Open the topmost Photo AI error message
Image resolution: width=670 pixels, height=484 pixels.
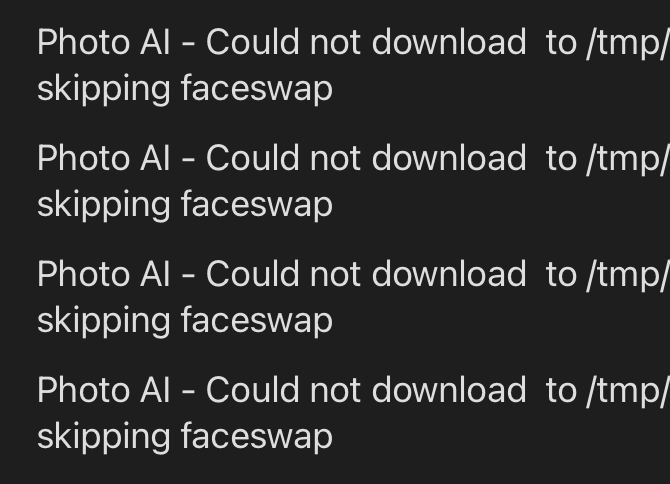[x=353, y=65]
